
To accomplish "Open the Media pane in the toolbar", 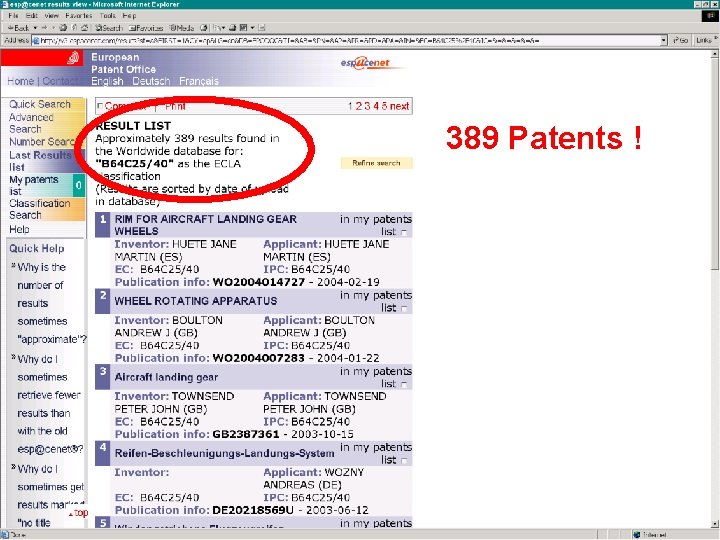I will tap(182, 28).
